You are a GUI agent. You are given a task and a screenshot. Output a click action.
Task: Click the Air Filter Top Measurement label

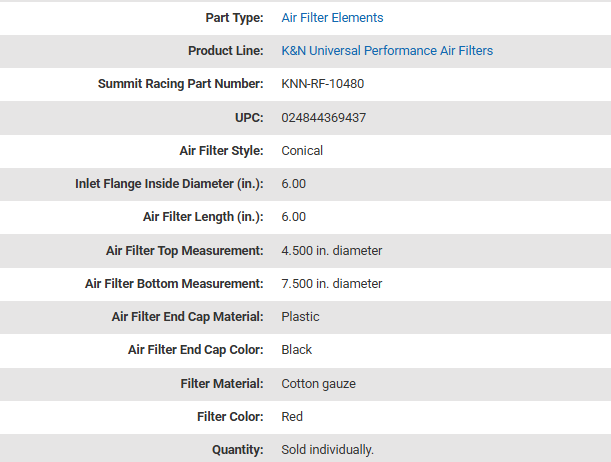coord(185,251)
